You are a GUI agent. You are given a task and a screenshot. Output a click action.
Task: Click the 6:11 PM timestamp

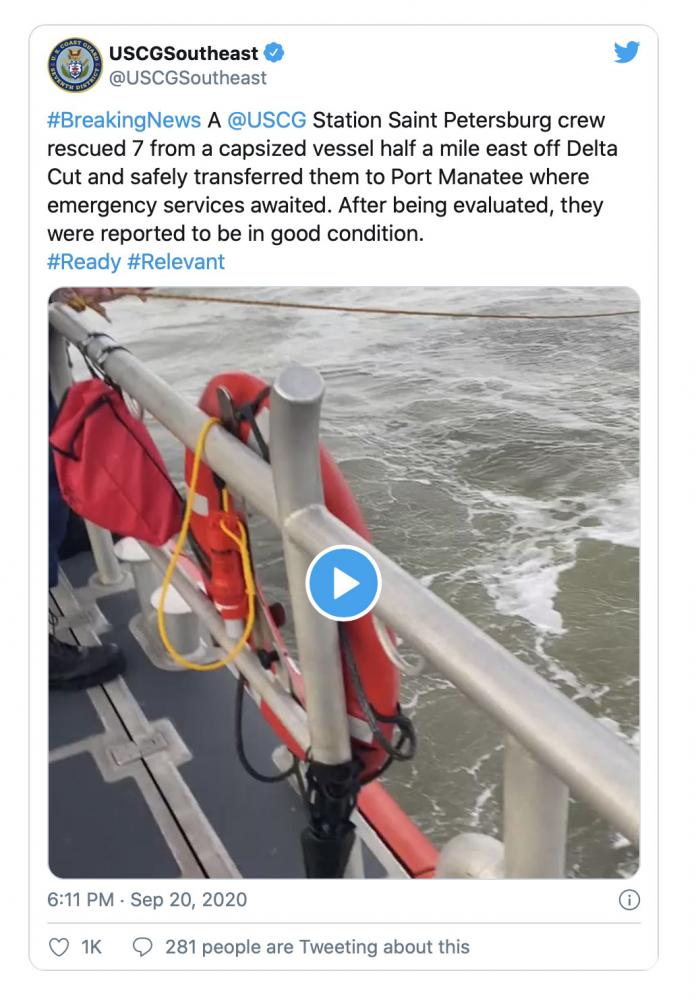point(80,899)
